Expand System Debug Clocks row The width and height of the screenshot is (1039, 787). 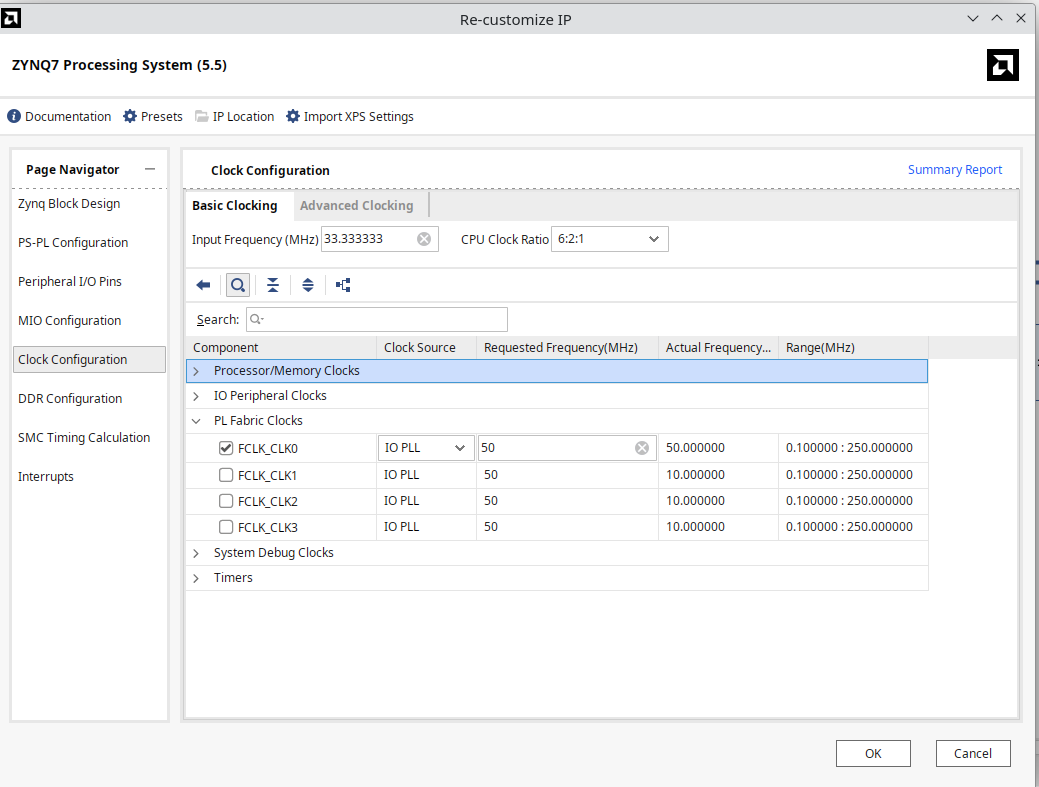[196, 553]
